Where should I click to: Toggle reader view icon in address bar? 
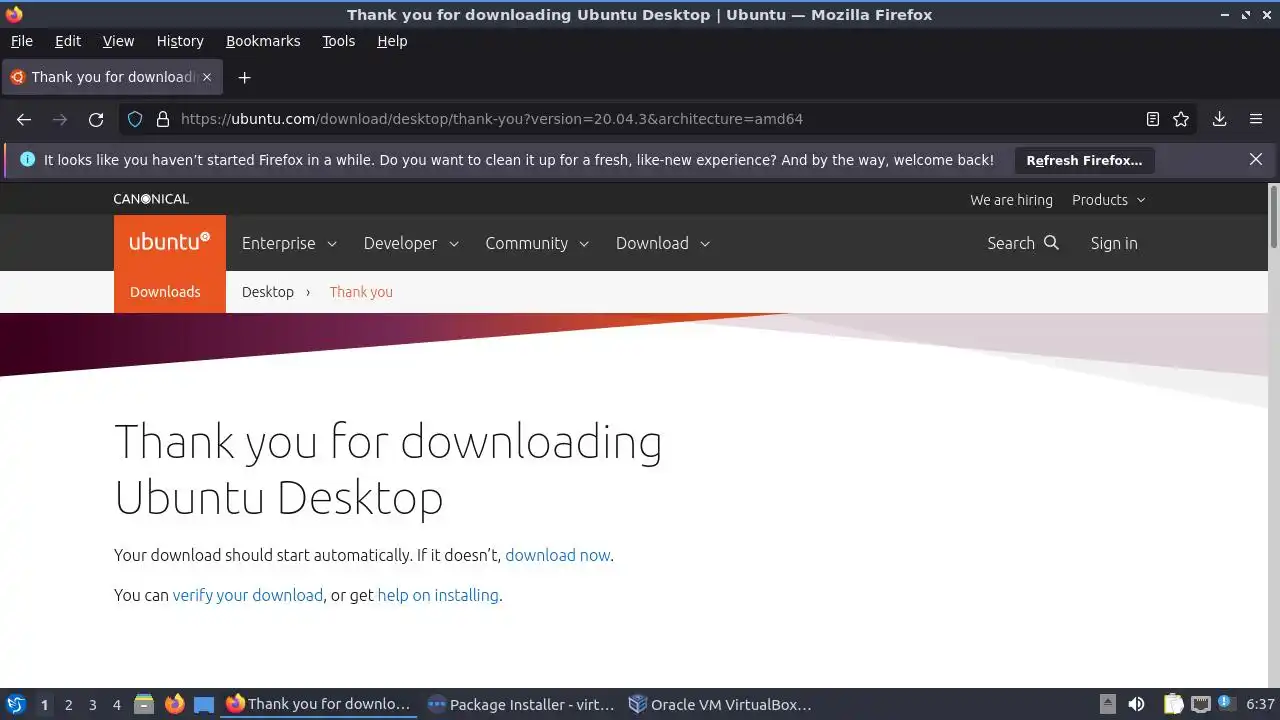1153,119
